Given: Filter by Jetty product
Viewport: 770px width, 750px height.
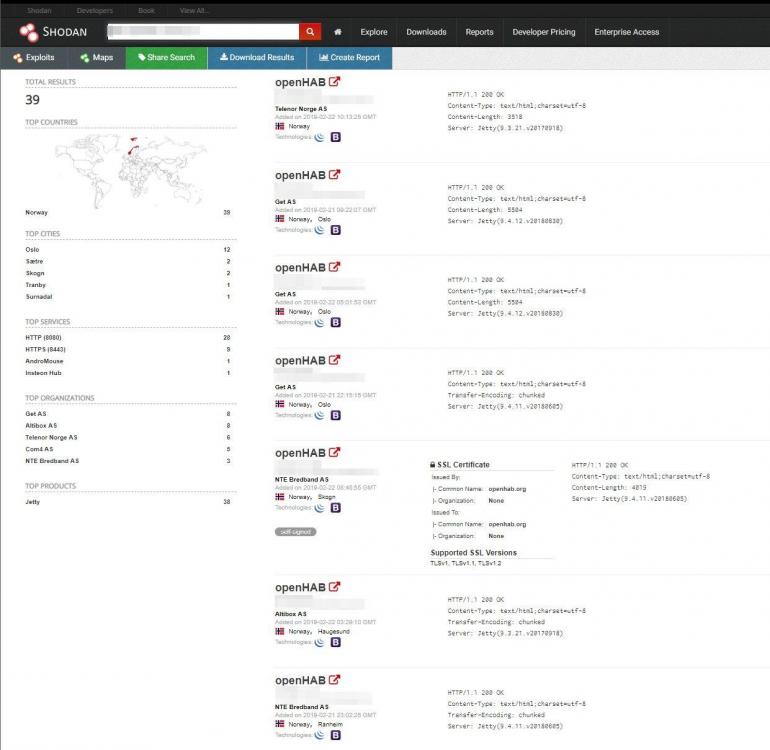Looking at the screenshot, I should point(32,501).
